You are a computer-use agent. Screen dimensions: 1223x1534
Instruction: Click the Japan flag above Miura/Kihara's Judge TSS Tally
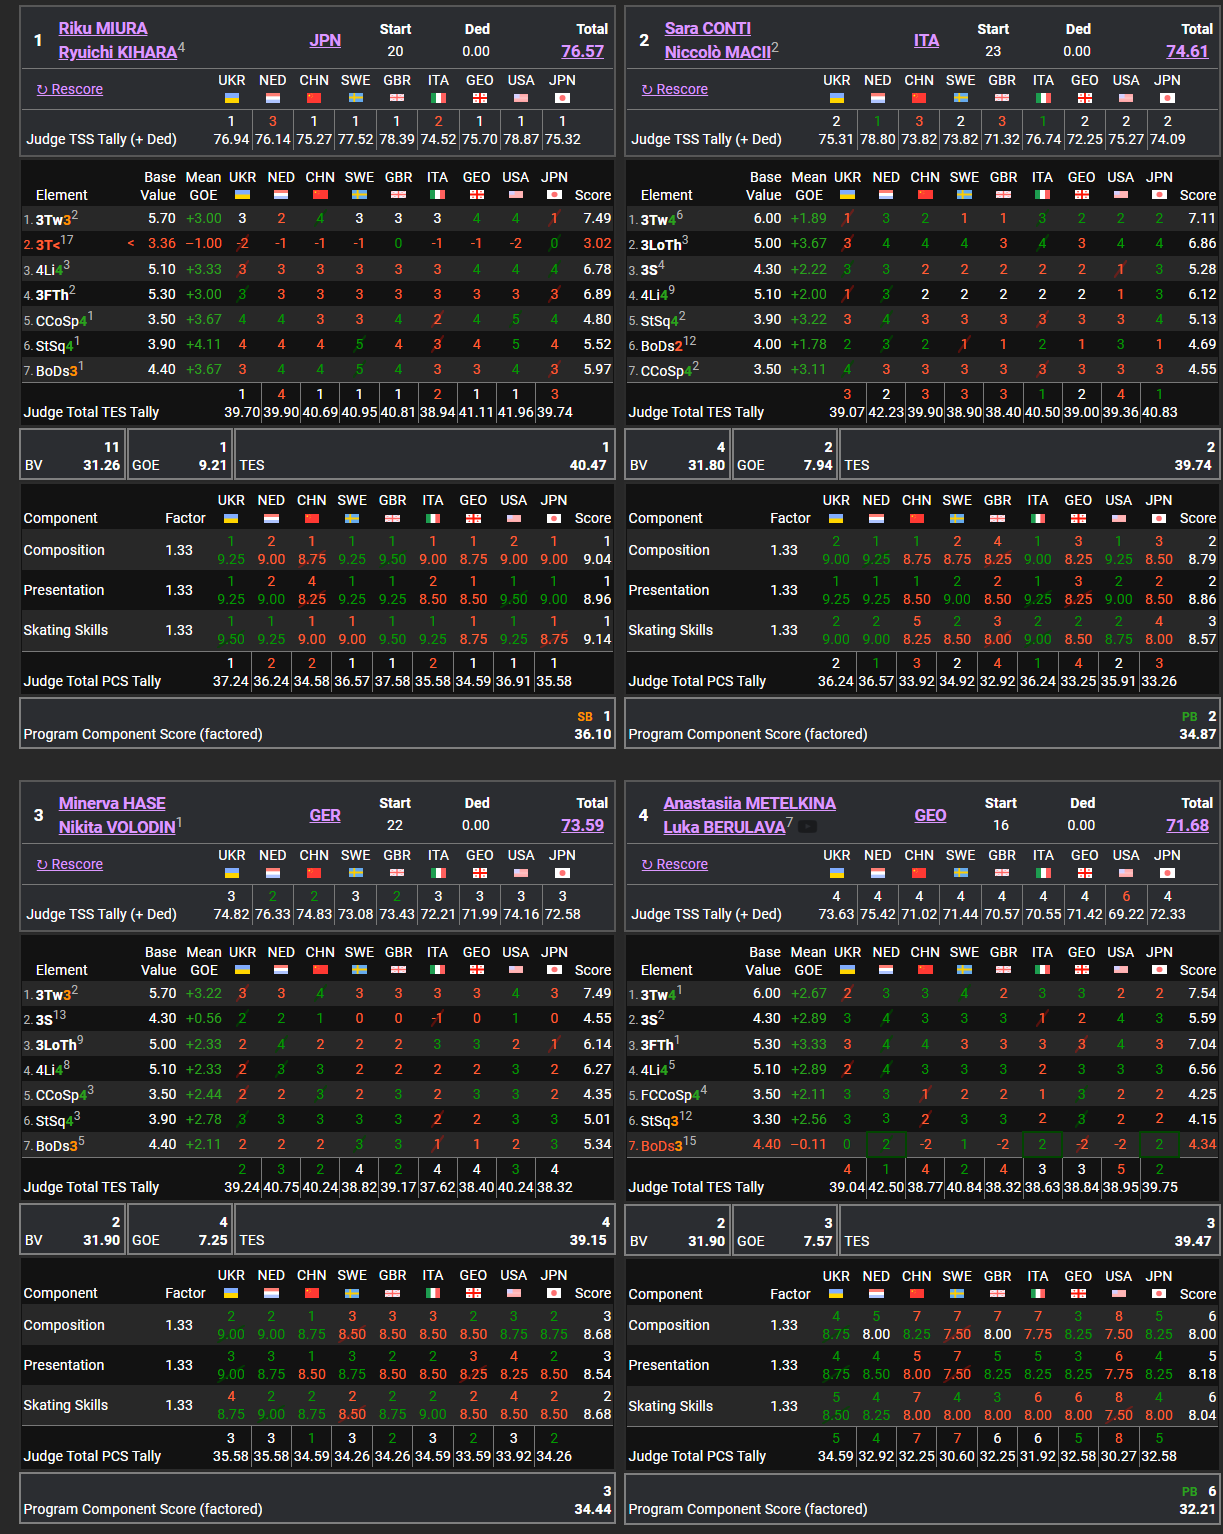tap(562, 98)
